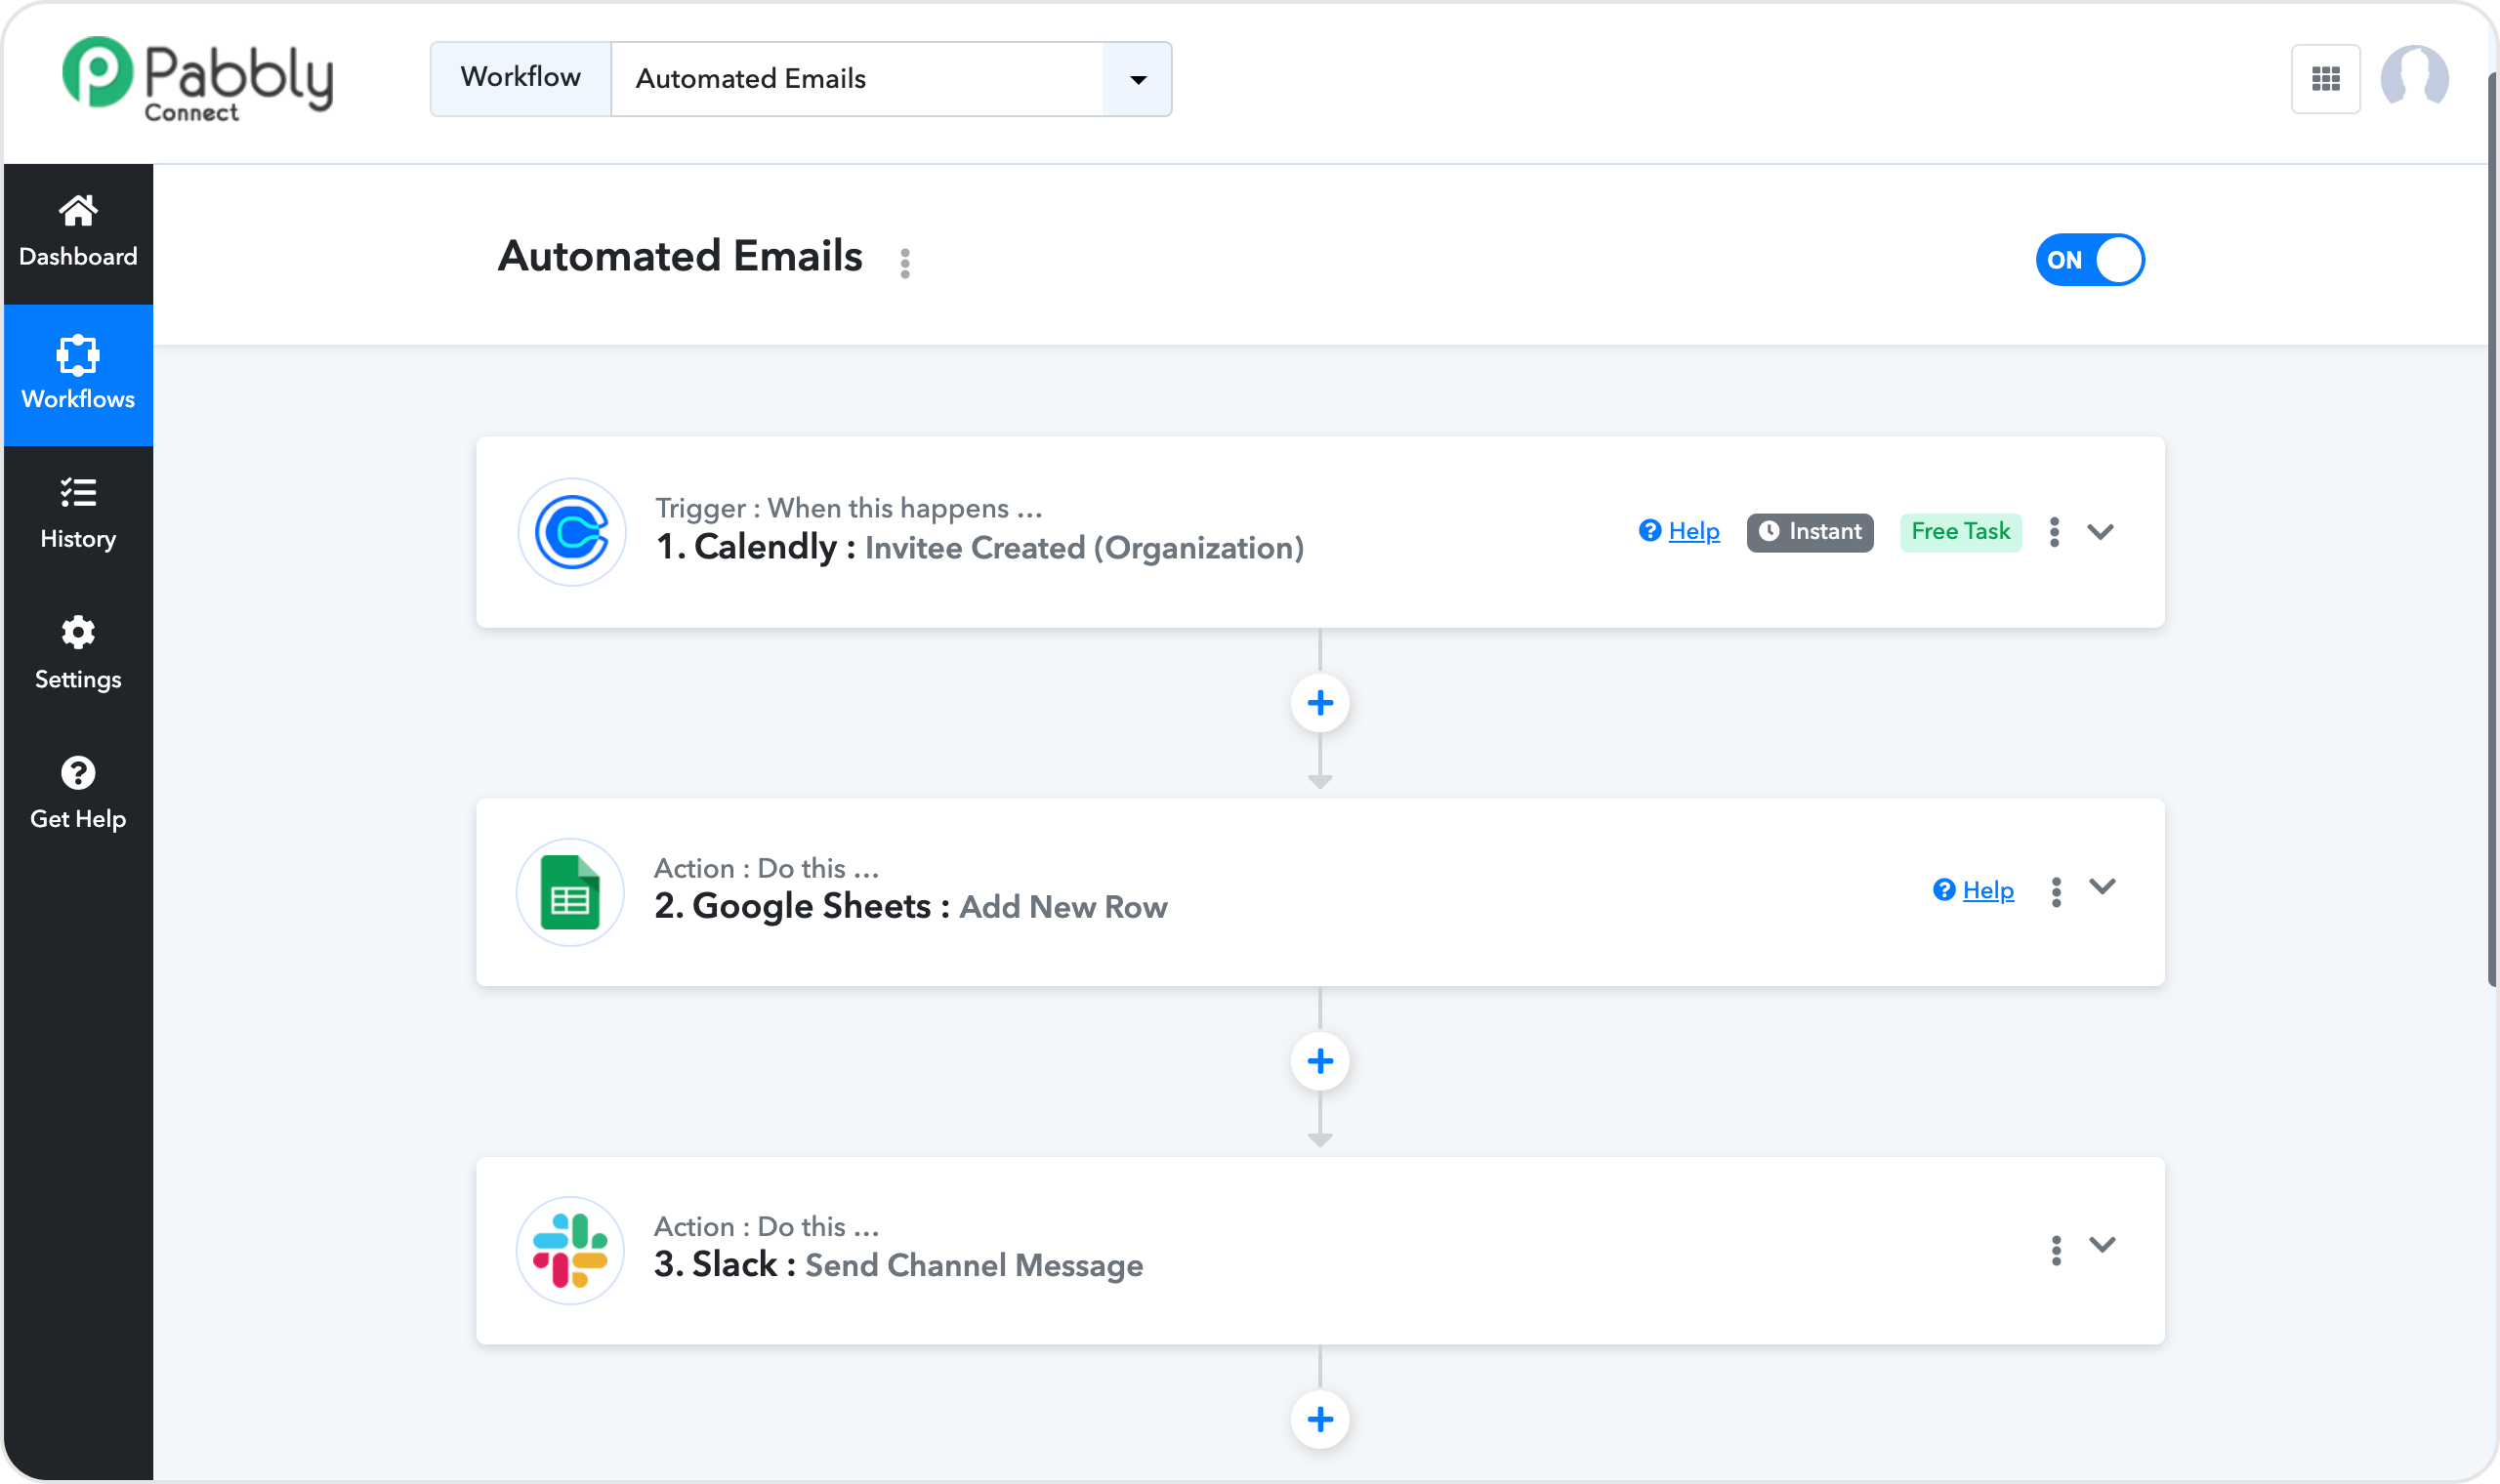2500x1484 pixels.
Task: Open the user profile avatar
Action: [x=2413, y=77]
